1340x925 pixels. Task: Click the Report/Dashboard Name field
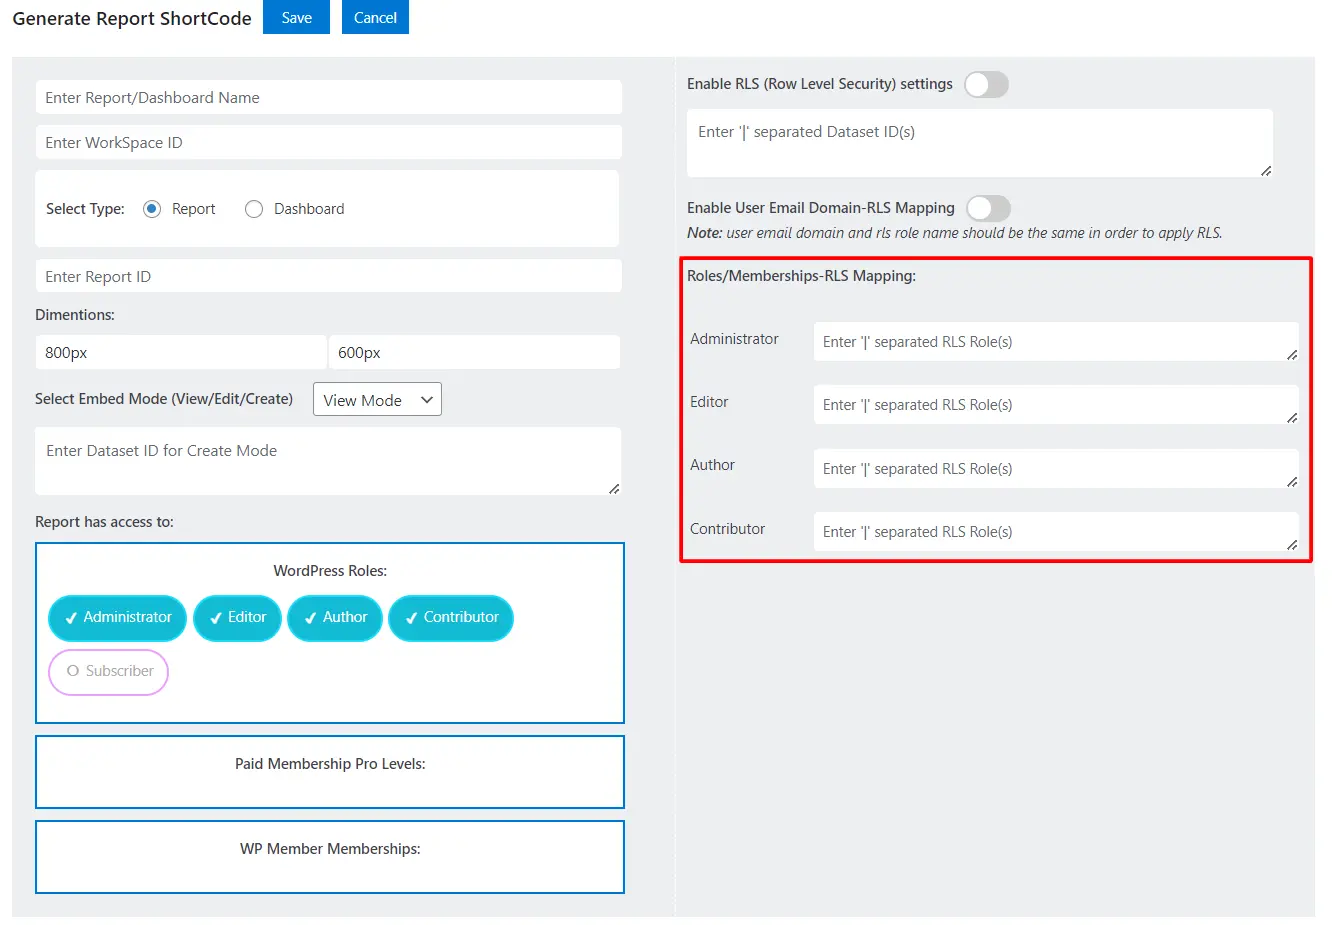coord(328,97)
